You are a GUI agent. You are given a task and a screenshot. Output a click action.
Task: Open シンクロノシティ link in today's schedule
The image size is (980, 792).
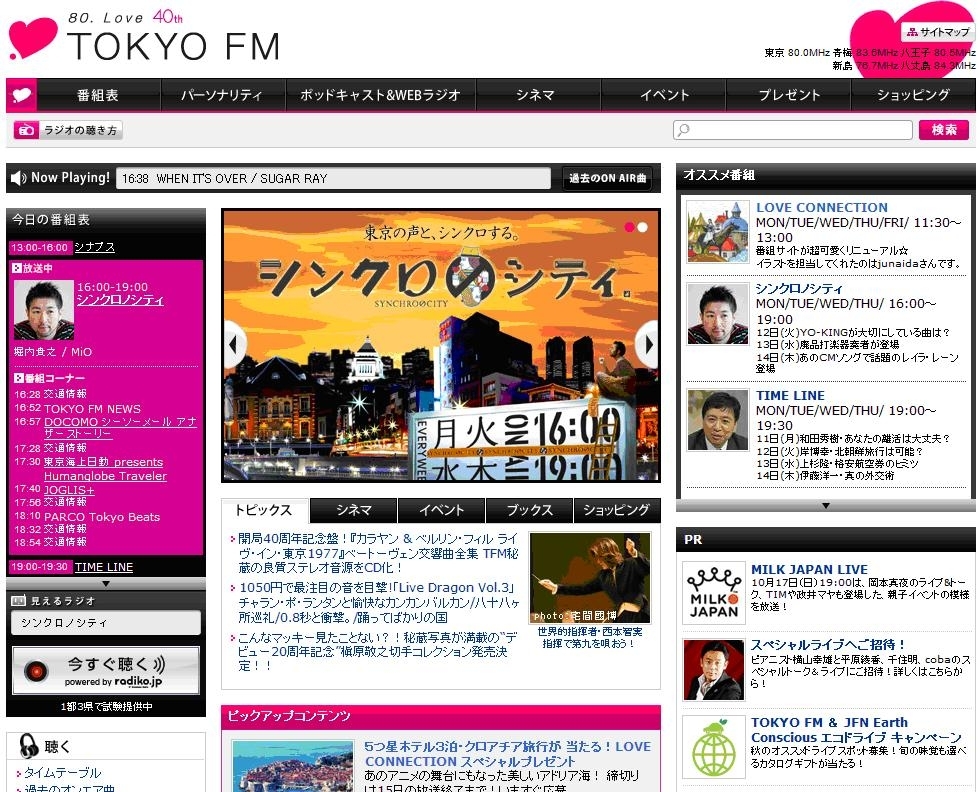(120, 300)
